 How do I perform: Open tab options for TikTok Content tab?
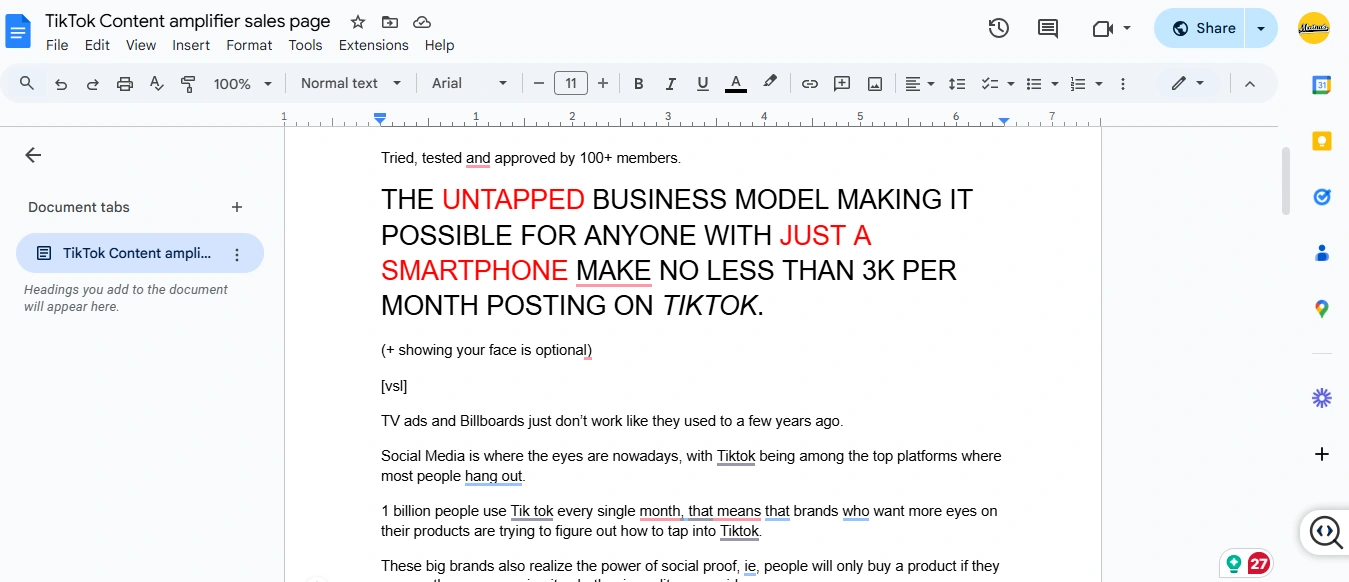237,254
